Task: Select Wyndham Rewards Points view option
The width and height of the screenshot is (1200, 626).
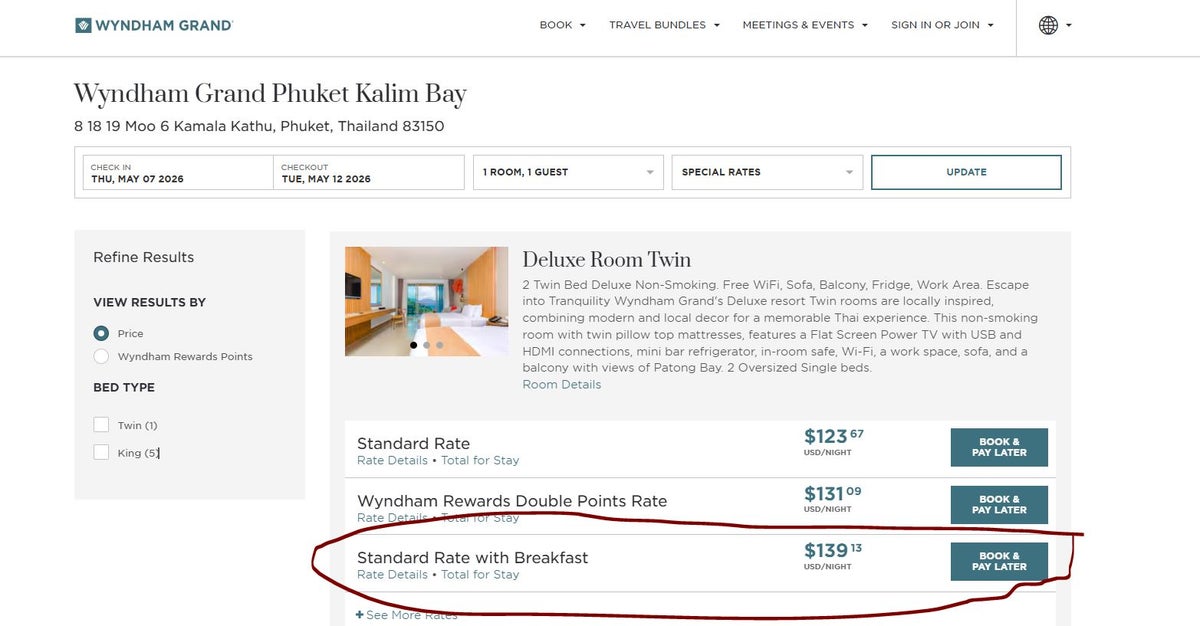Action: [101, 356]
